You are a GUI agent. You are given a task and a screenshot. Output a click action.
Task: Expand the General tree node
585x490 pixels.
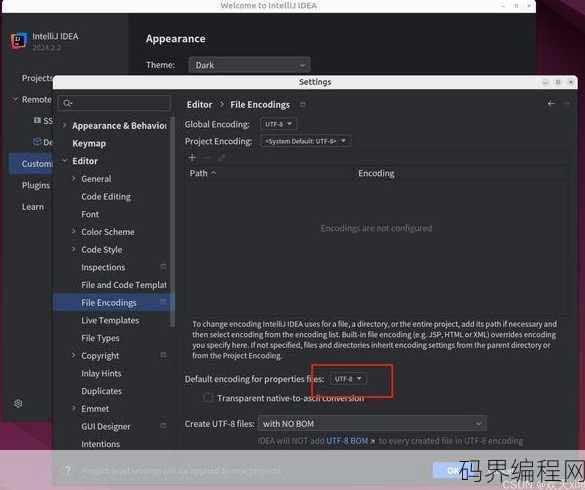[x=74, y=179]
